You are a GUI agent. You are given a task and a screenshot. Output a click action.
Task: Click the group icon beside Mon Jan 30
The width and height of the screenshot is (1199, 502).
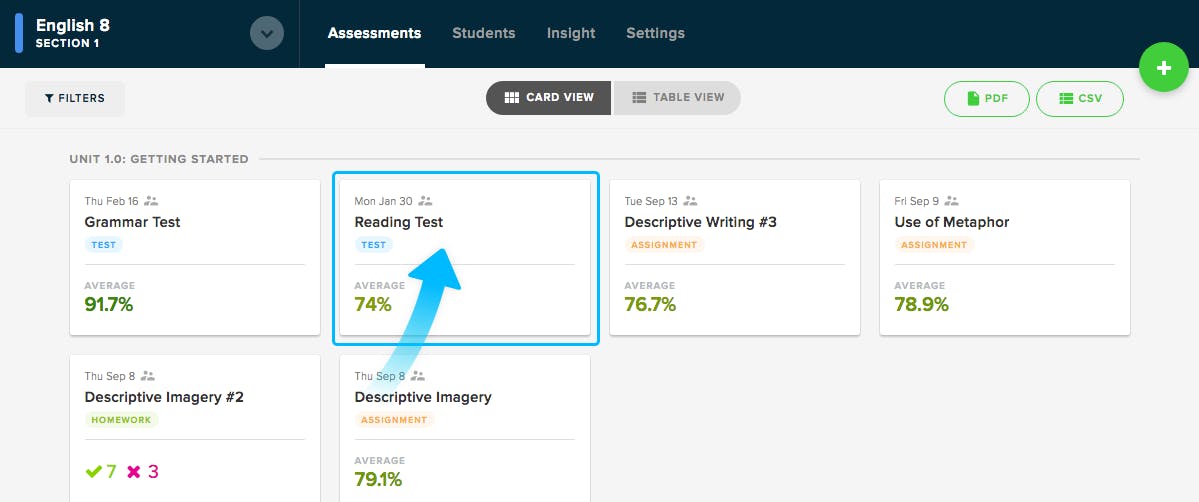pos(425,201)
